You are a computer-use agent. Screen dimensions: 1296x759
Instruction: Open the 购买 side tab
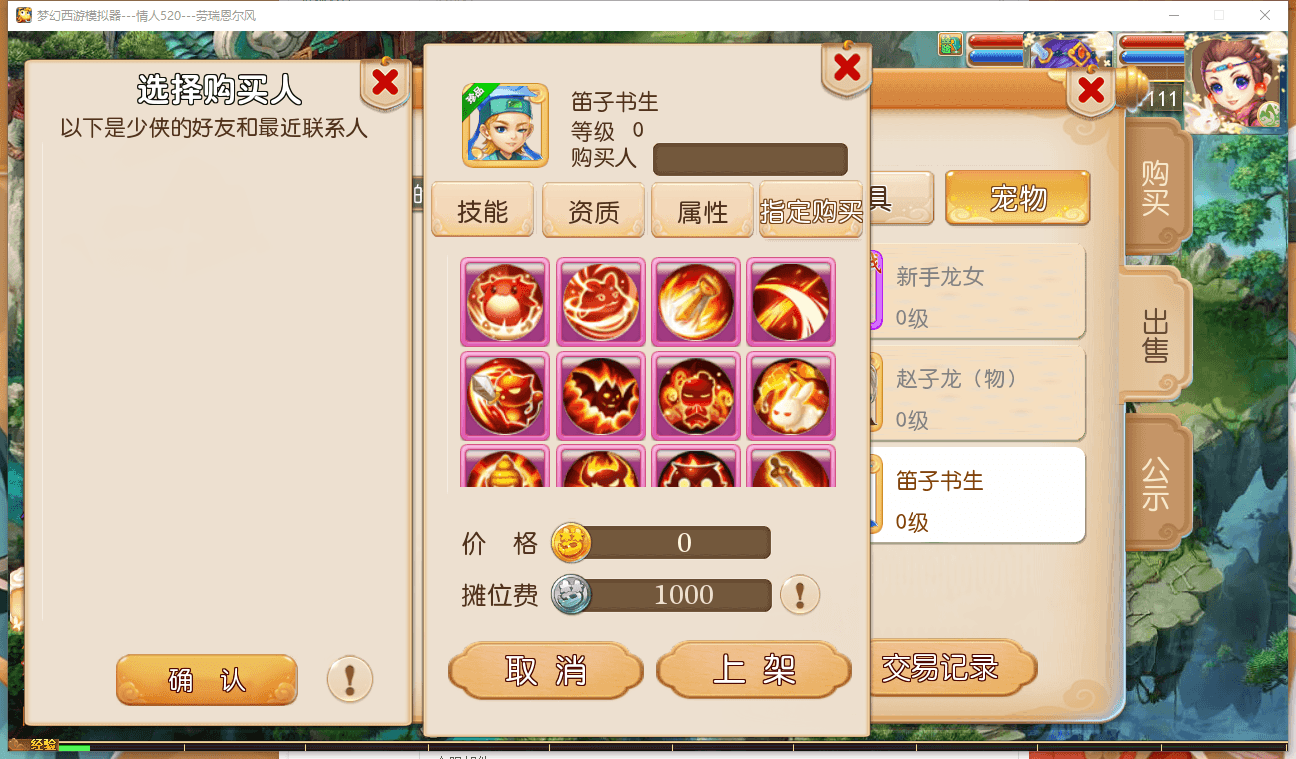(1157, 188)
